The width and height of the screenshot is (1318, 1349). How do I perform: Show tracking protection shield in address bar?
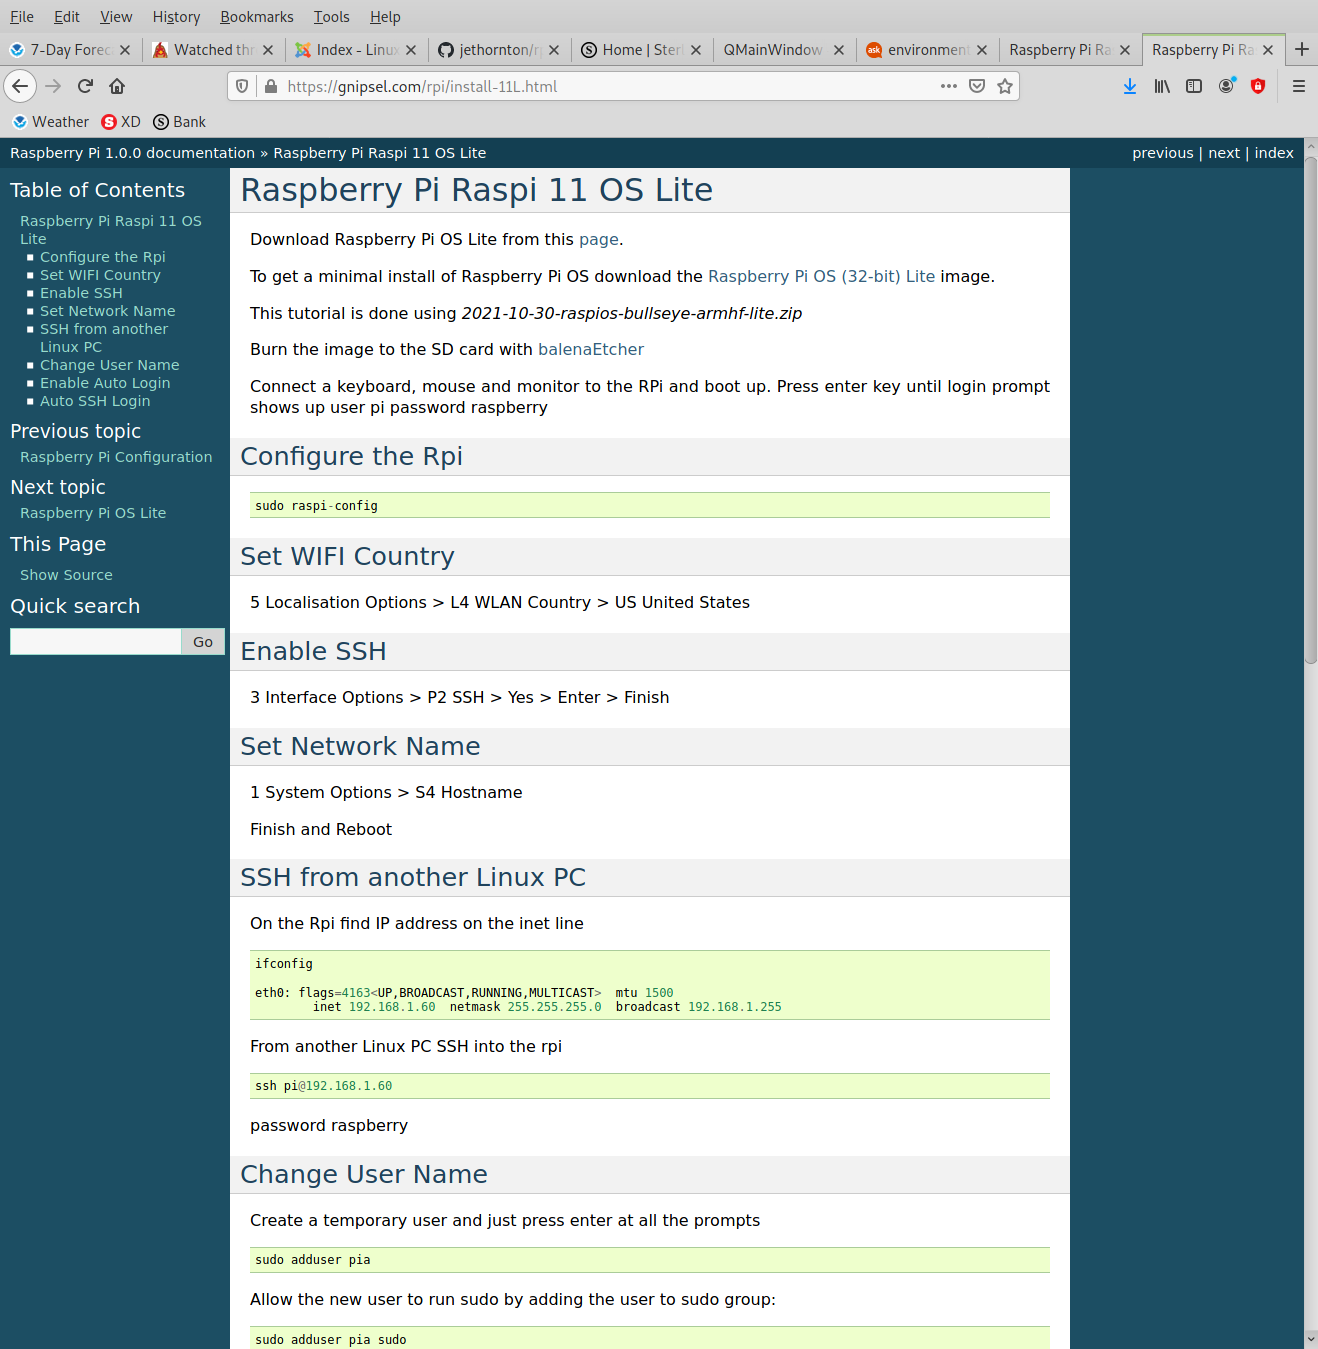coord(242,86)
